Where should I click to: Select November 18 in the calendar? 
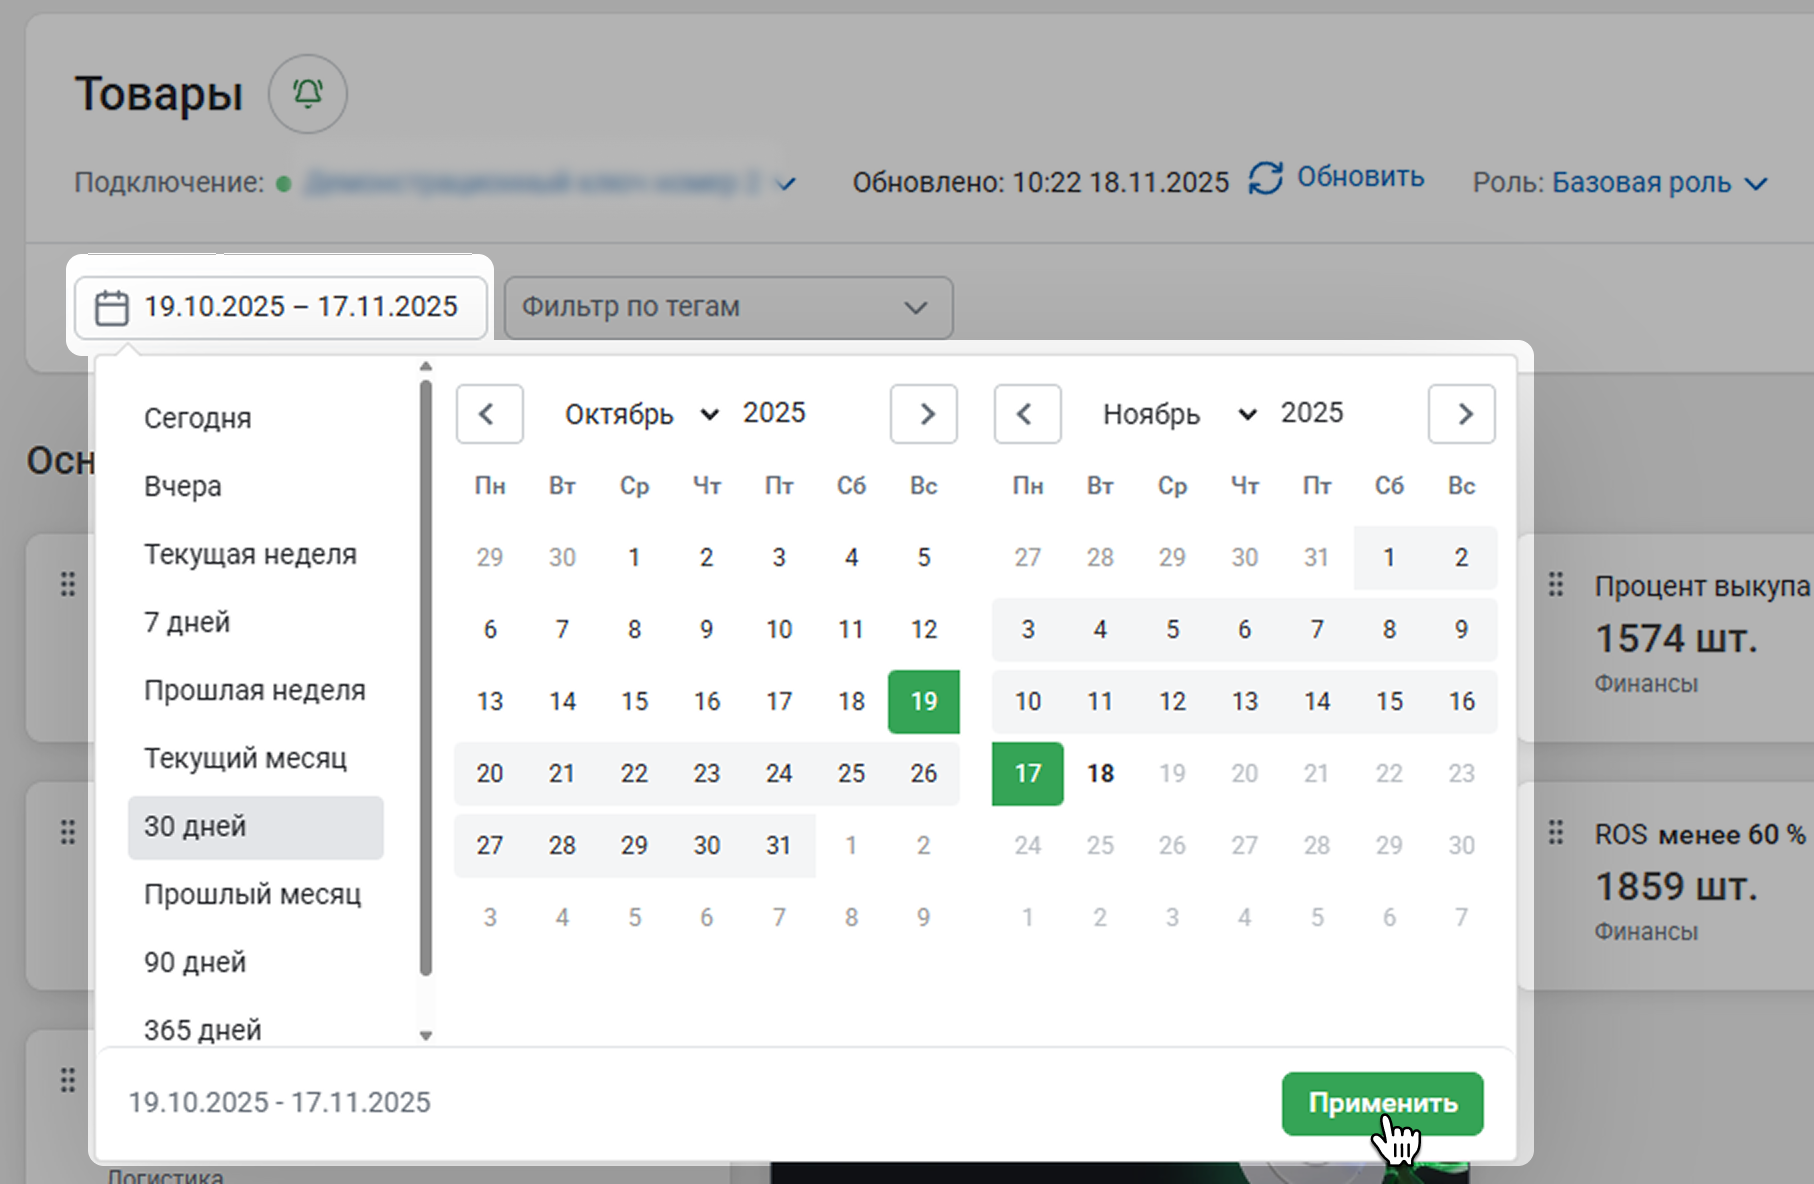pos(1100,773)
